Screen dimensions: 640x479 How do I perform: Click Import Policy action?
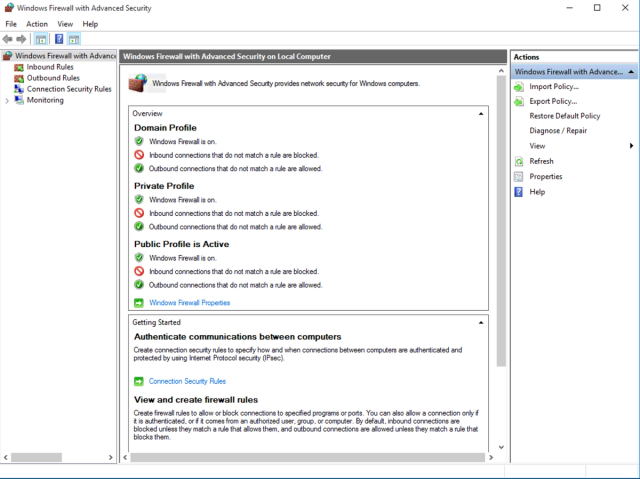point(554,86)
